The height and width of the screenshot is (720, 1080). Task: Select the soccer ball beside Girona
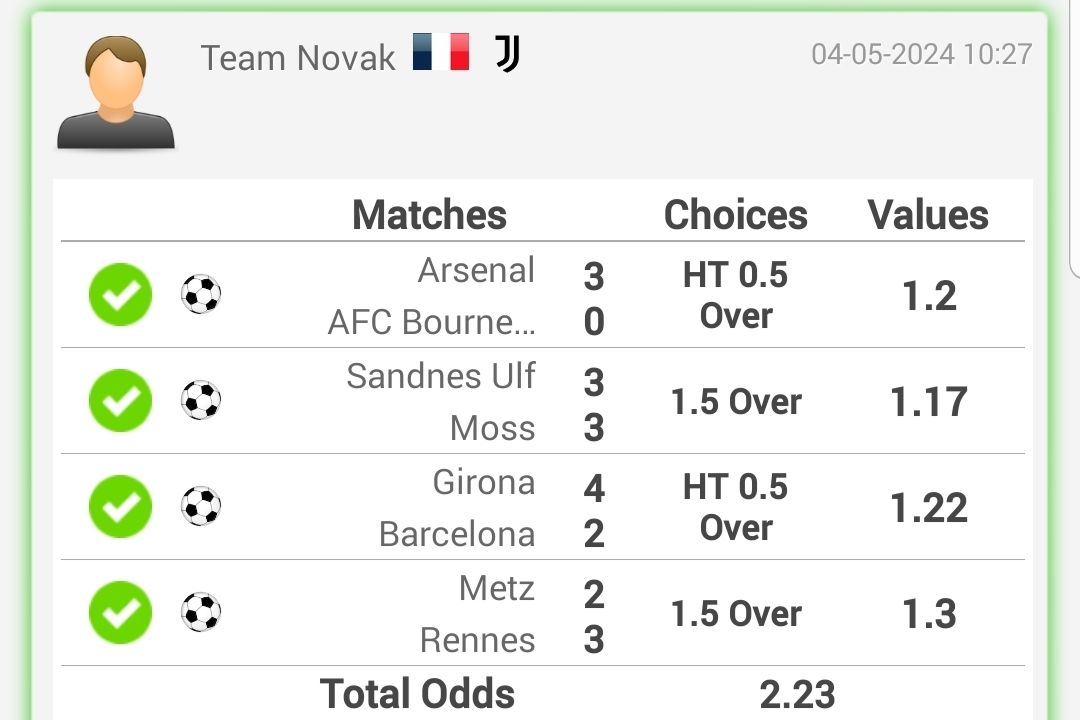pyautogui.click(x=201, y=506)
